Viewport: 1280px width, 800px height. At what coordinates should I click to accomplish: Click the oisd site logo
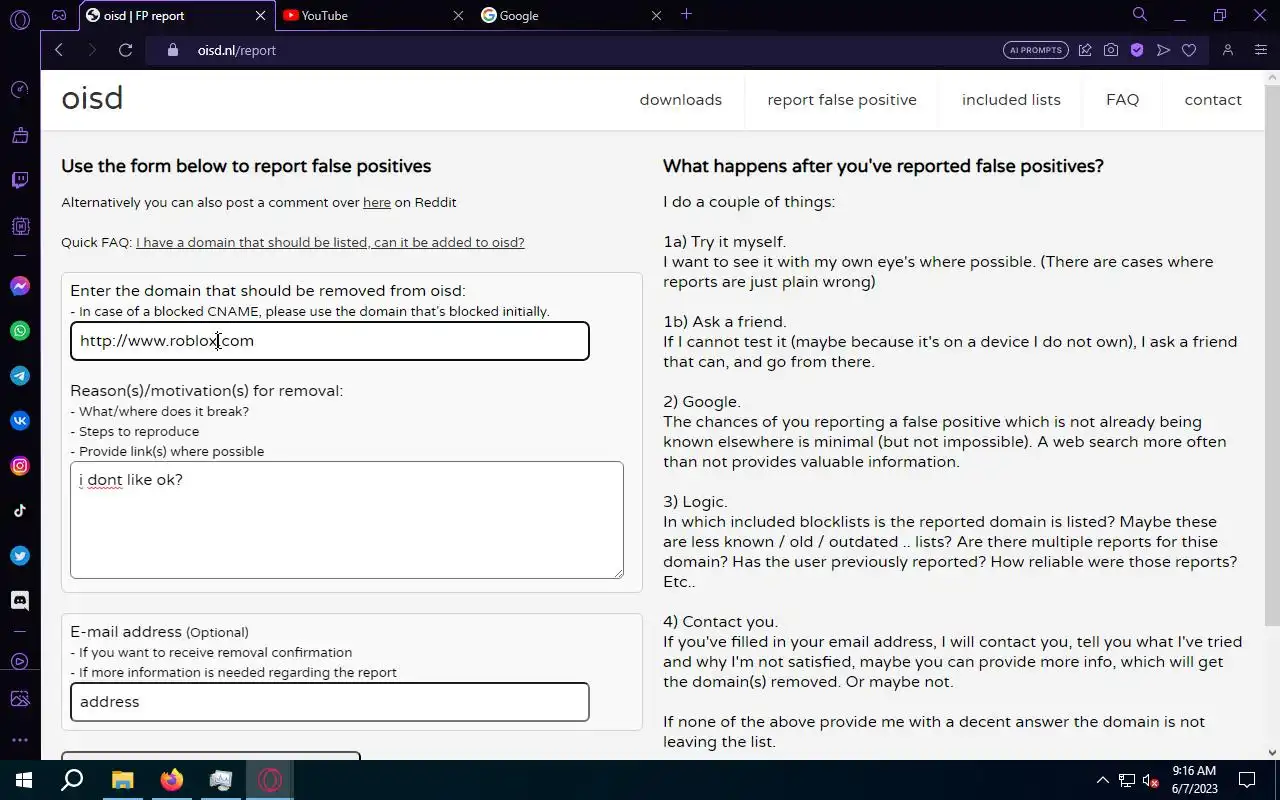[x=92, y=98]
